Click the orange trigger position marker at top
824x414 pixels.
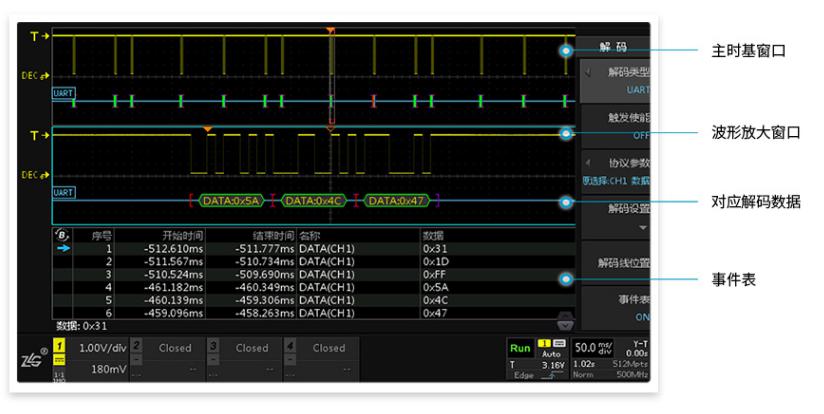[x=330, y=31]
